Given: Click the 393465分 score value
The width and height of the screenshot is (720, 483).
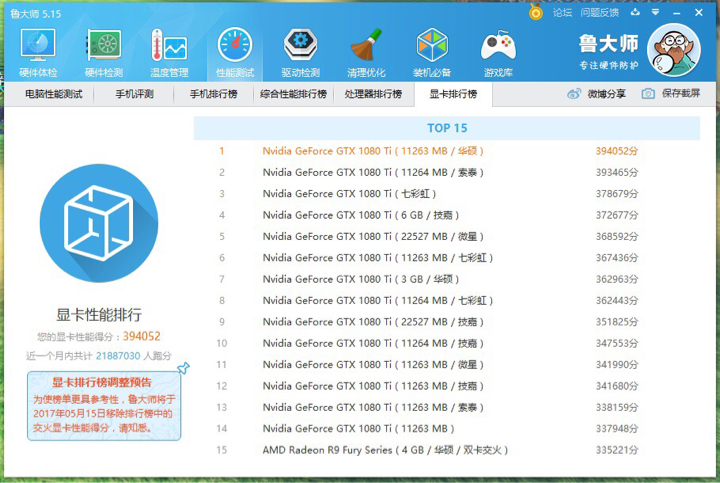Looking at the screenshot, I should (617, 173).
